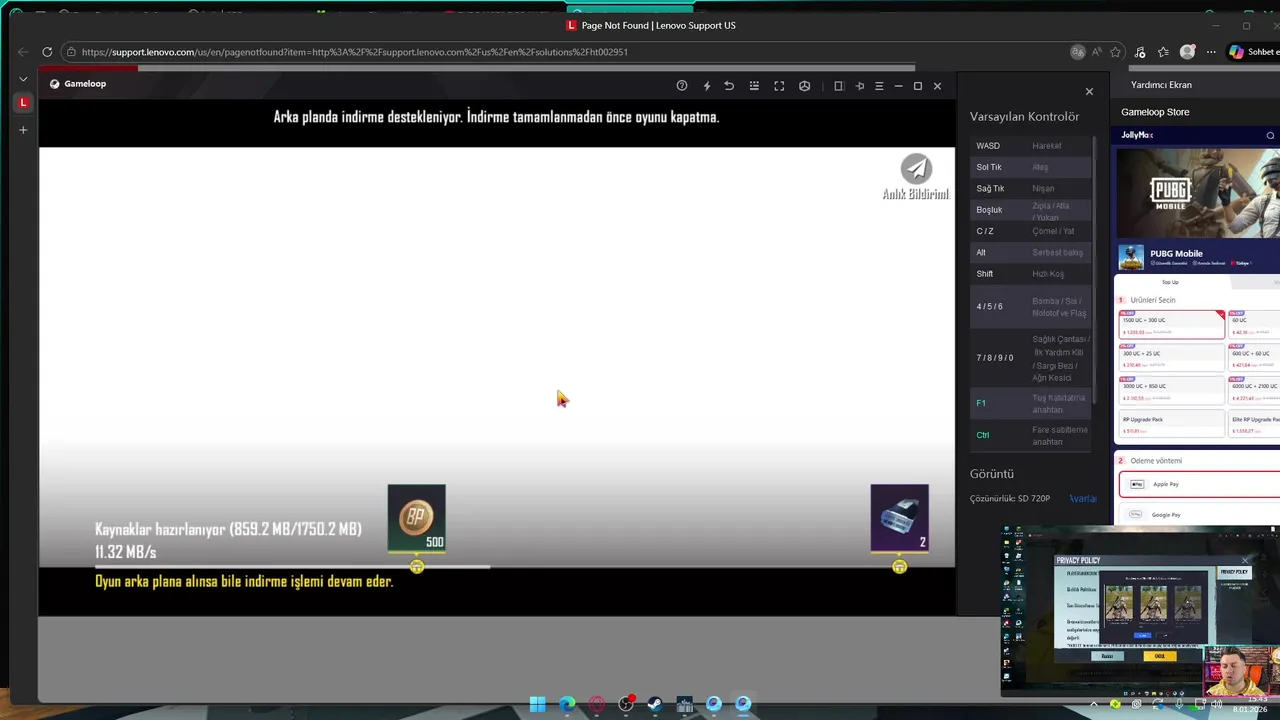The image size is (1280, 720).
Task: Close the Varsayılan Kontrolör panel
Action: tap(1089, 92)
